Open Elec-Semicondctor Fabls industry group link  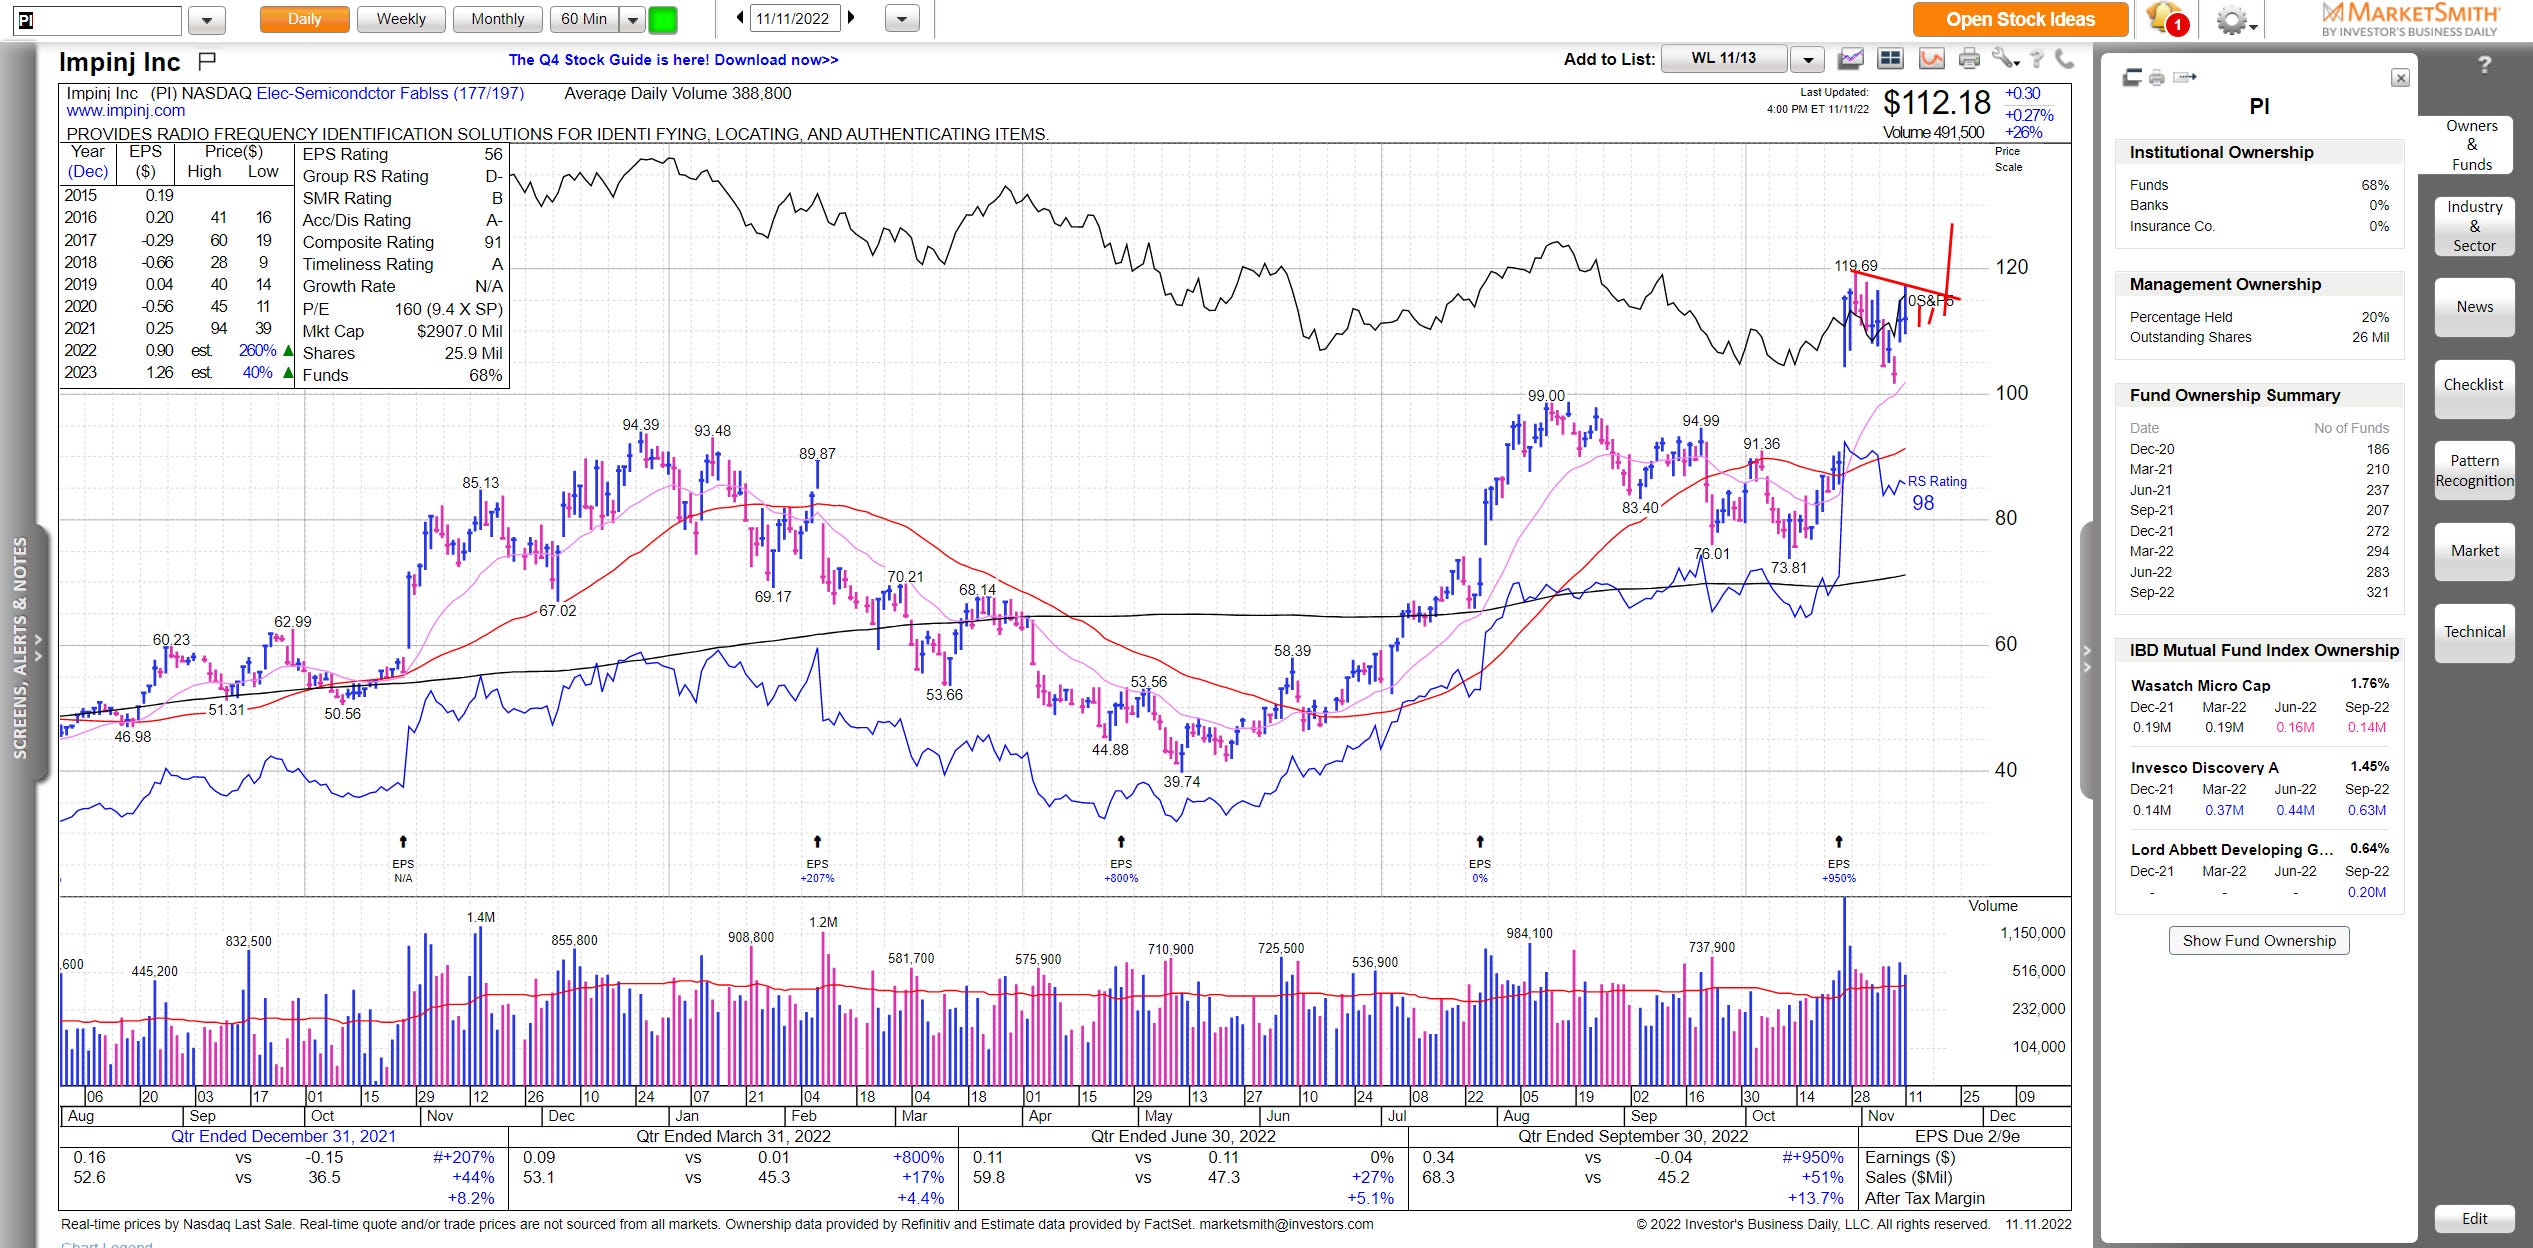click(390, 94)
